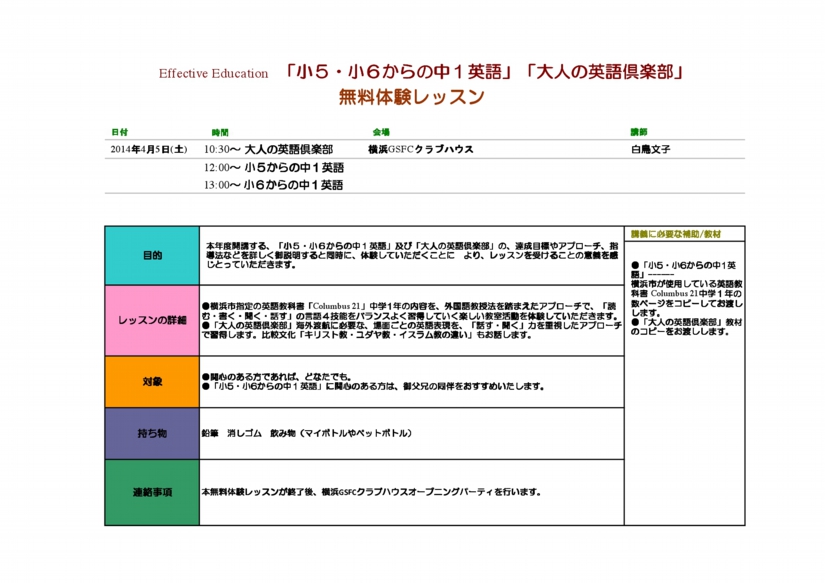
Task: Click the オープニングパーティ notice text
Action: click(x=371, y=492)
